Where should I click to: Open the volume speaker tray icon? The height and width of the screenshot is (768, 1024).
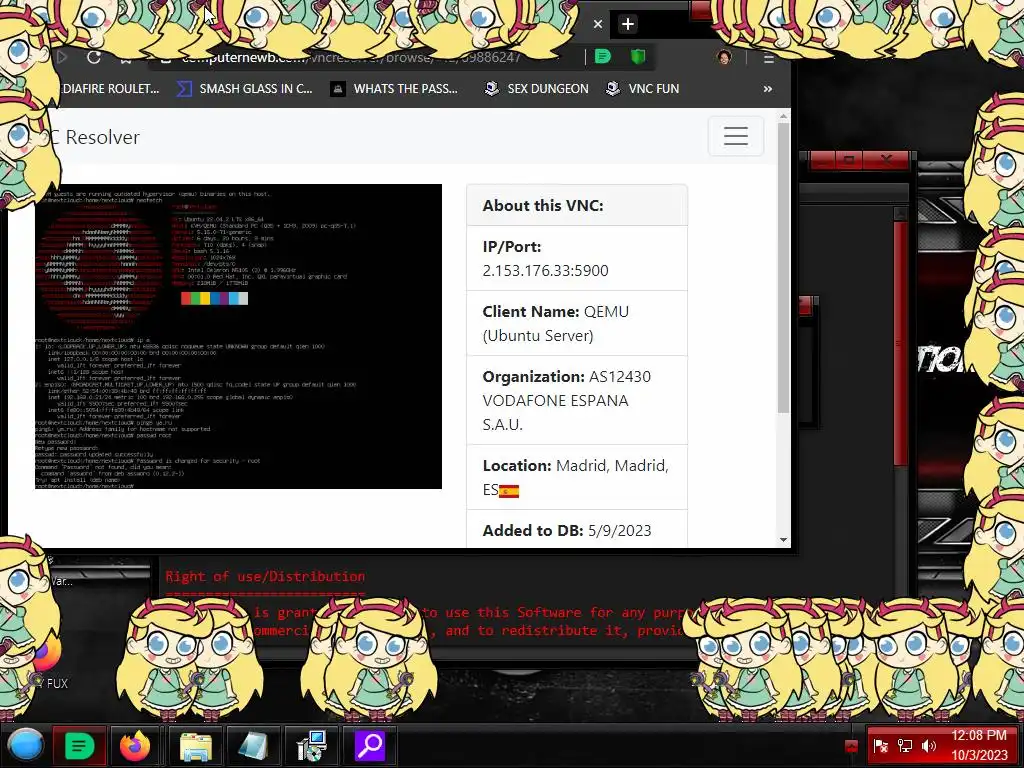(x=929, y=746)
